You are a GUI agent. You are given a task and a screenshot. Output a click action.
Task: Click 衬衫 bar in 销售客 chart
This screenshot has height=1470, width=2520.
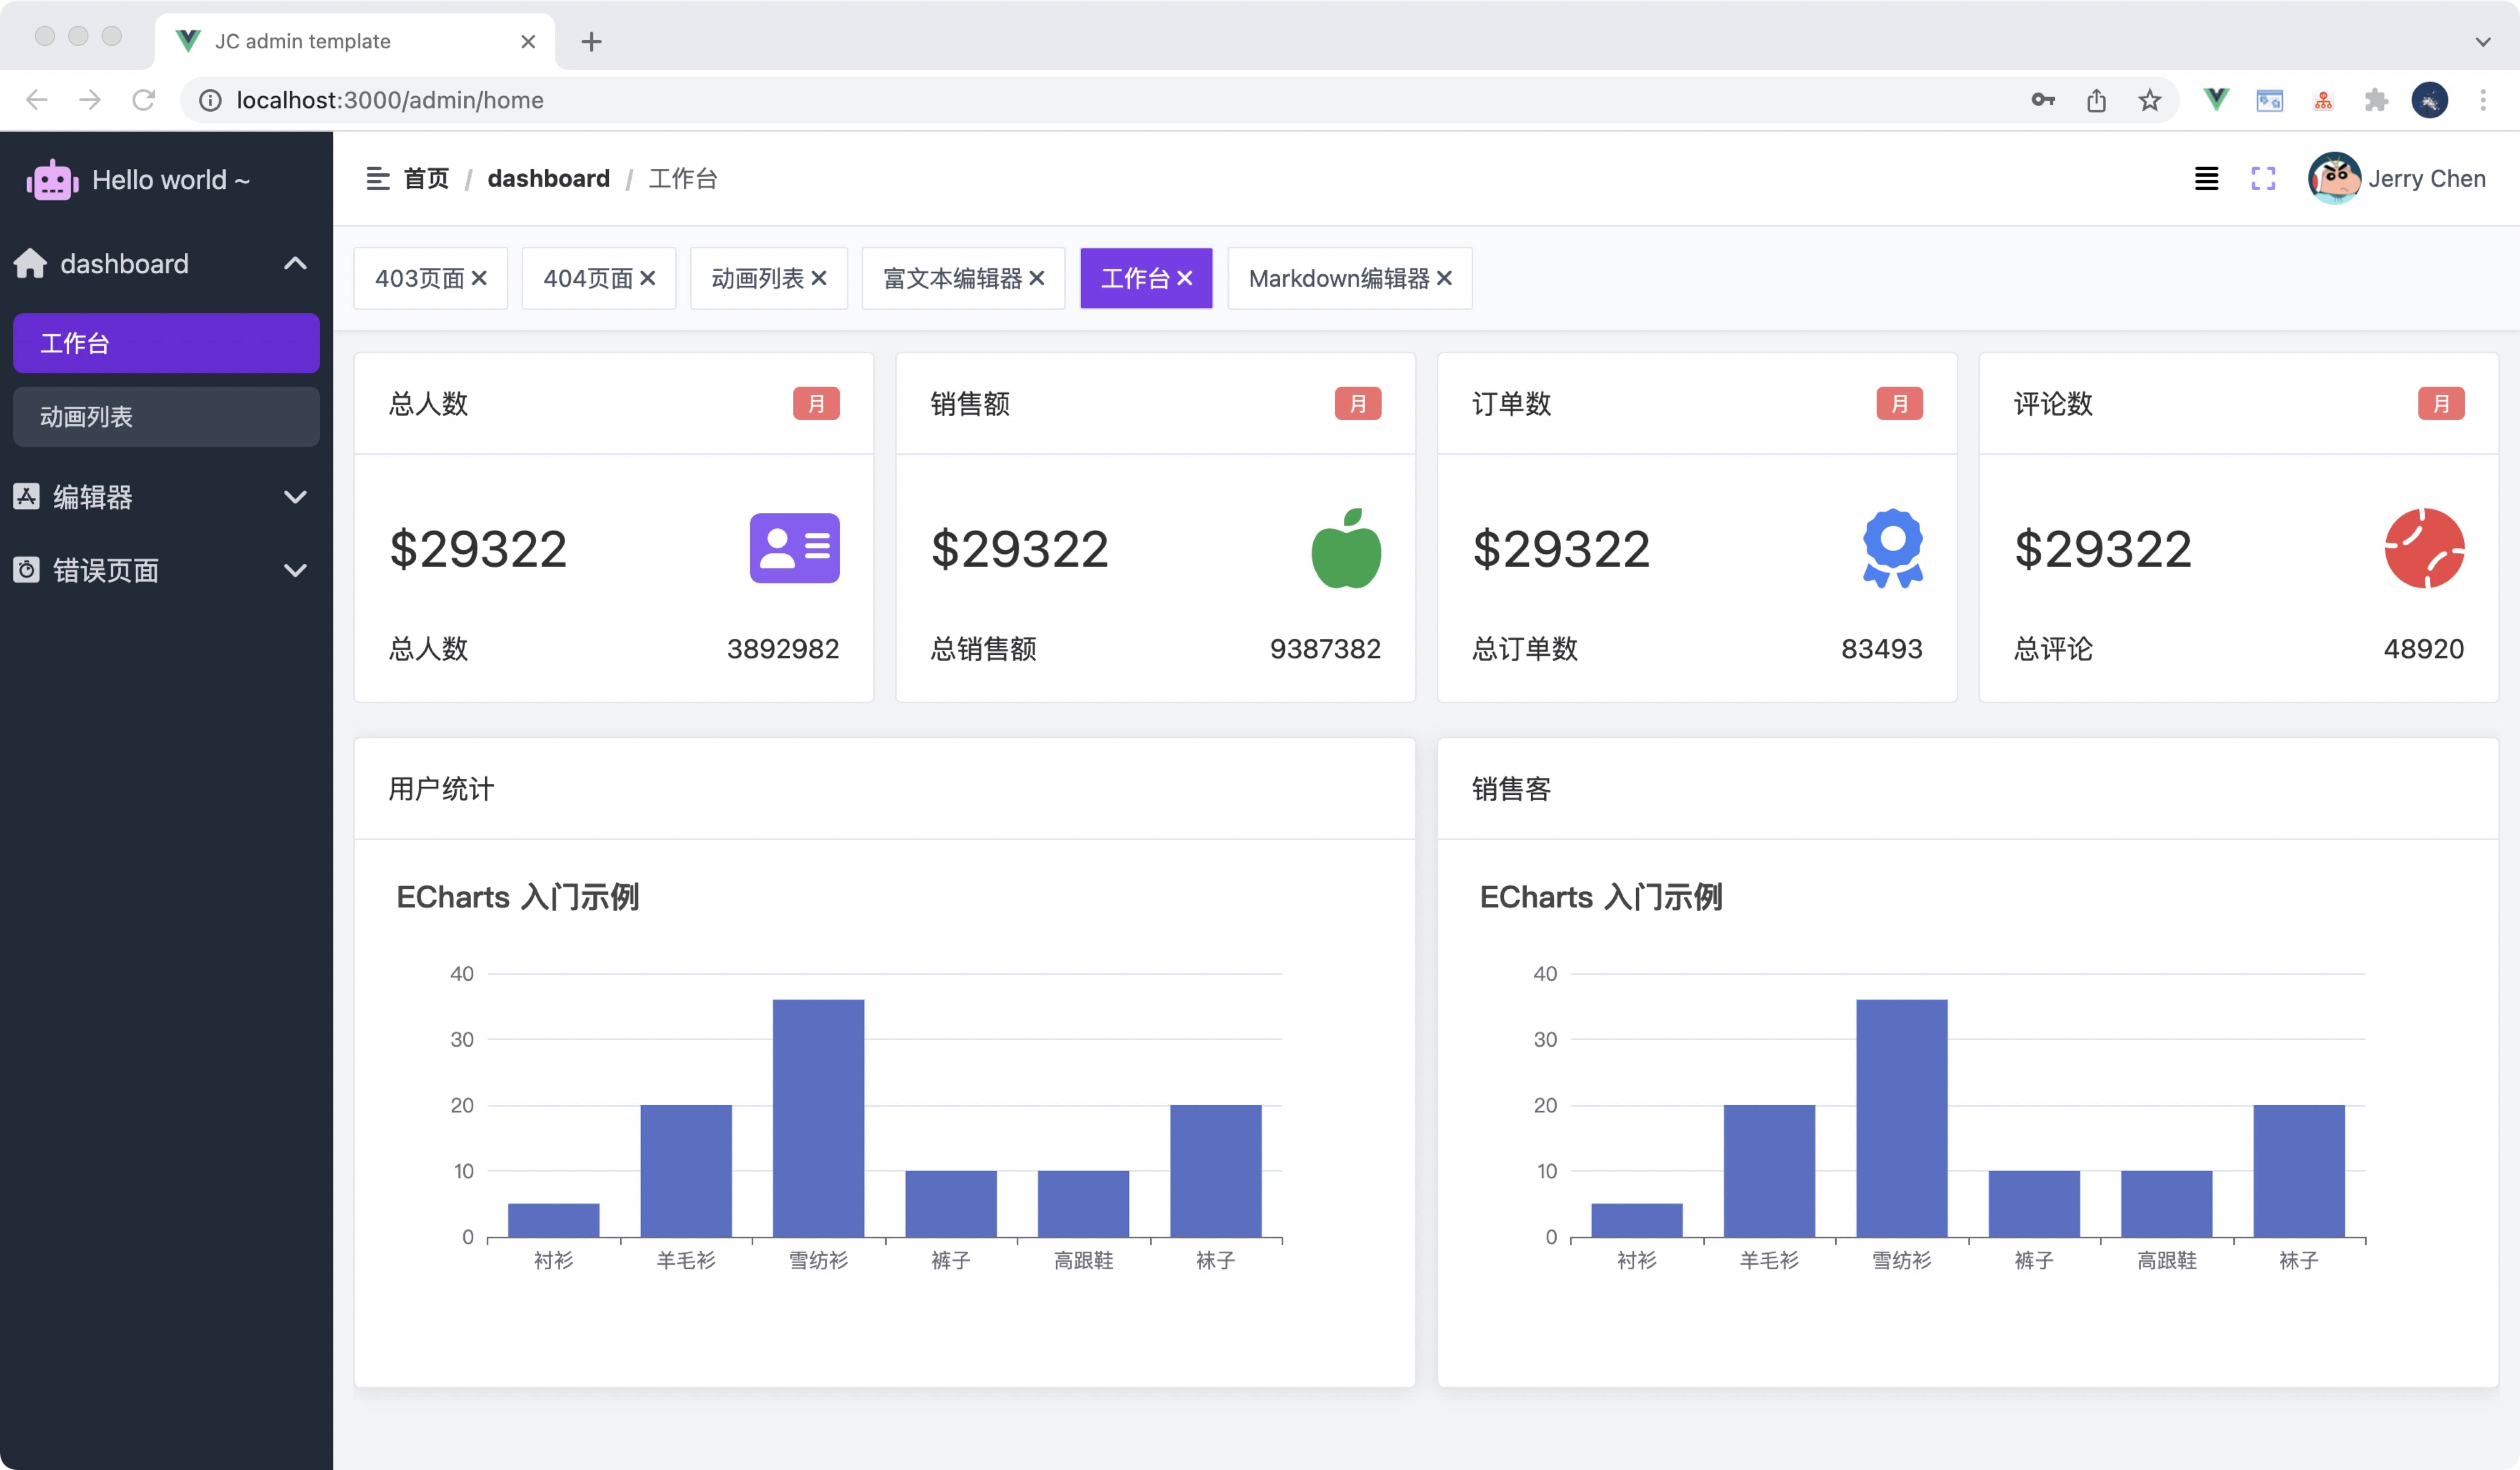coord(1637,1220)
